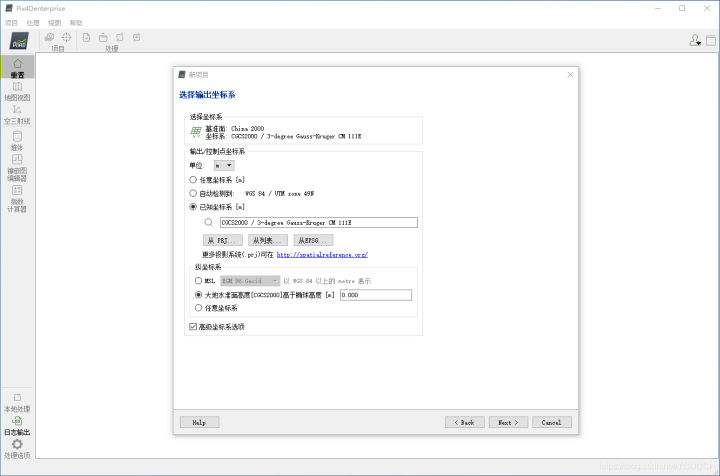Click the 处理选项 processing options gear icon

(x=17, y=446)
